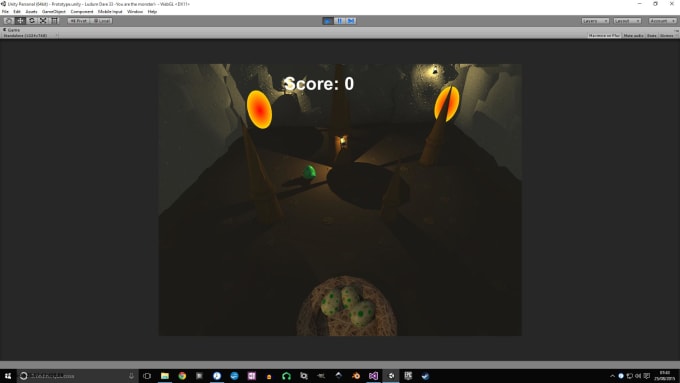Open the Component menu
Screen dimensions: 680x383
tap(82, 12)
